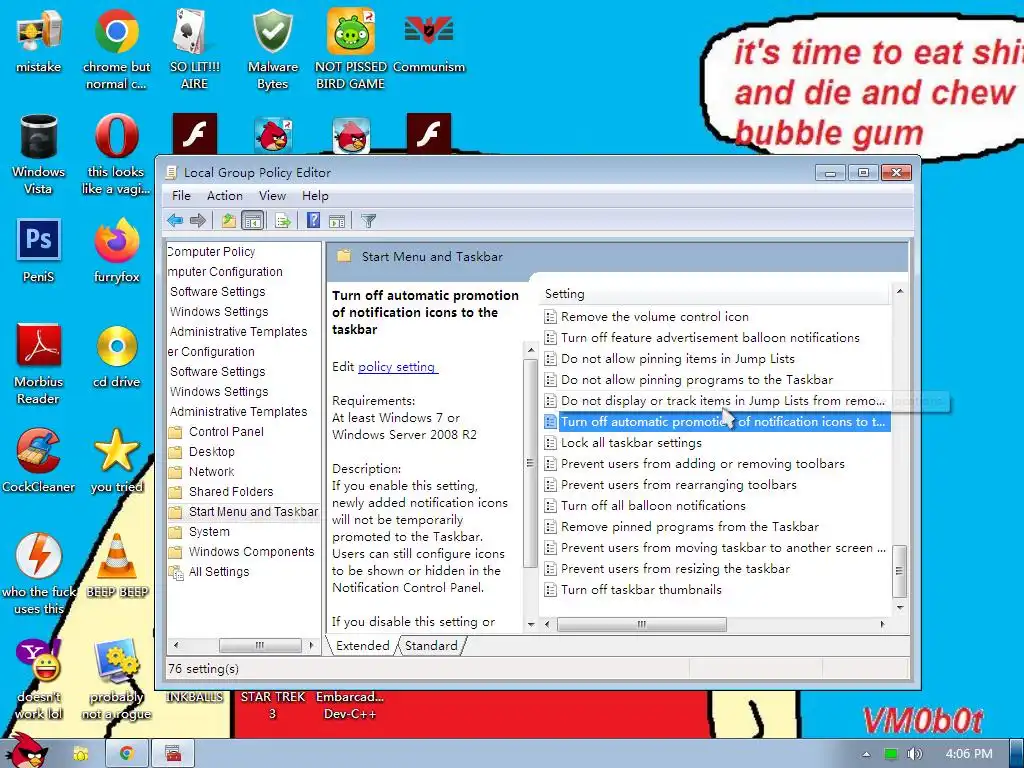Select 'Do not allow pinning items in Jump Lists'

[677, 359]
